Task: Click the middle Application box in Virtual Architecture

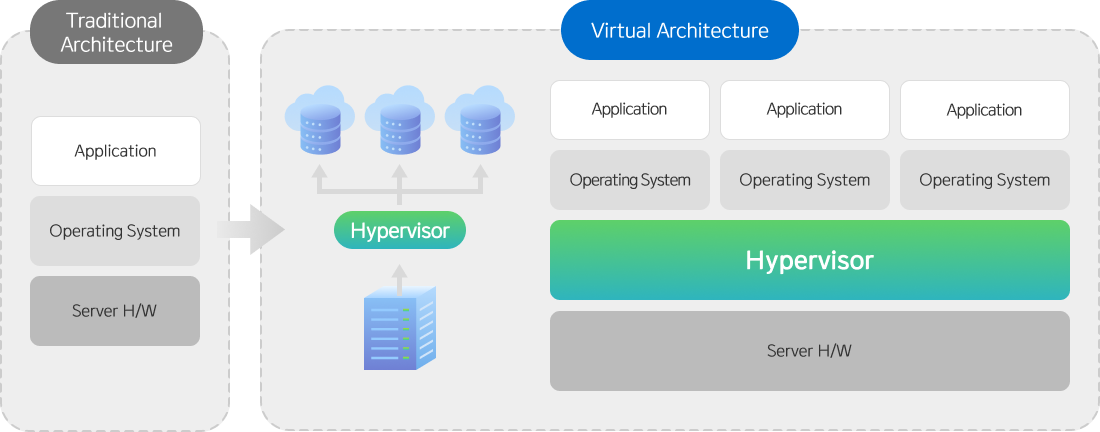Action: tap(805, 110)
